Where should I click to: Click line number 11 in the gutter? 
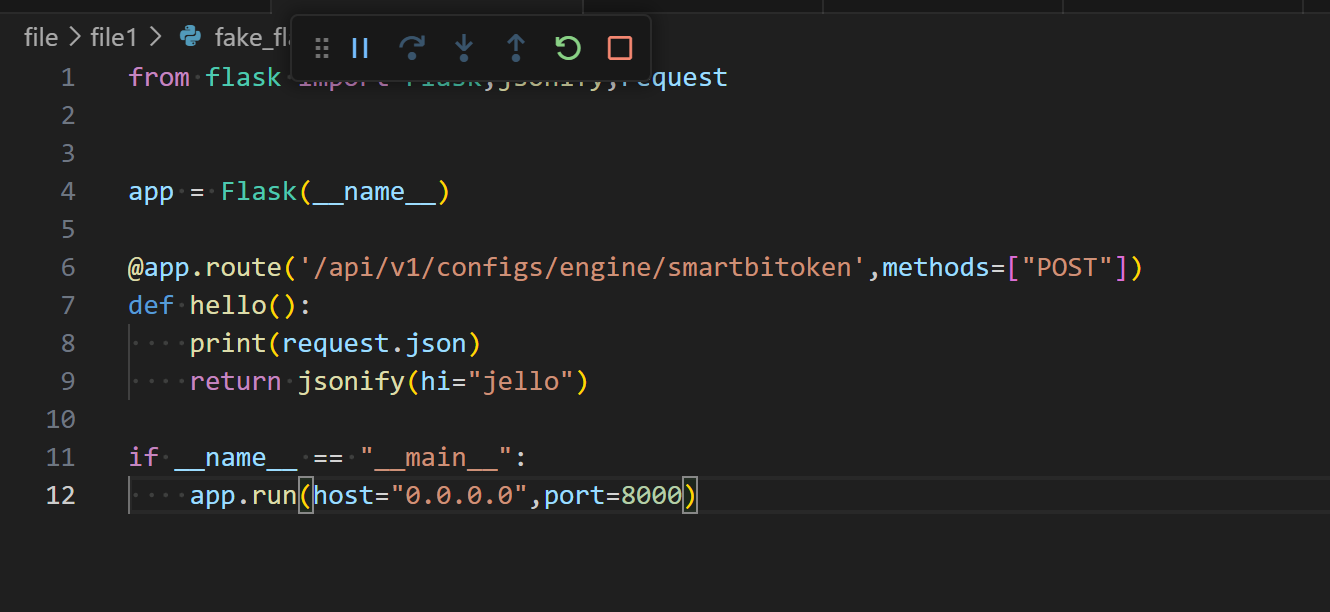point(60,457)
